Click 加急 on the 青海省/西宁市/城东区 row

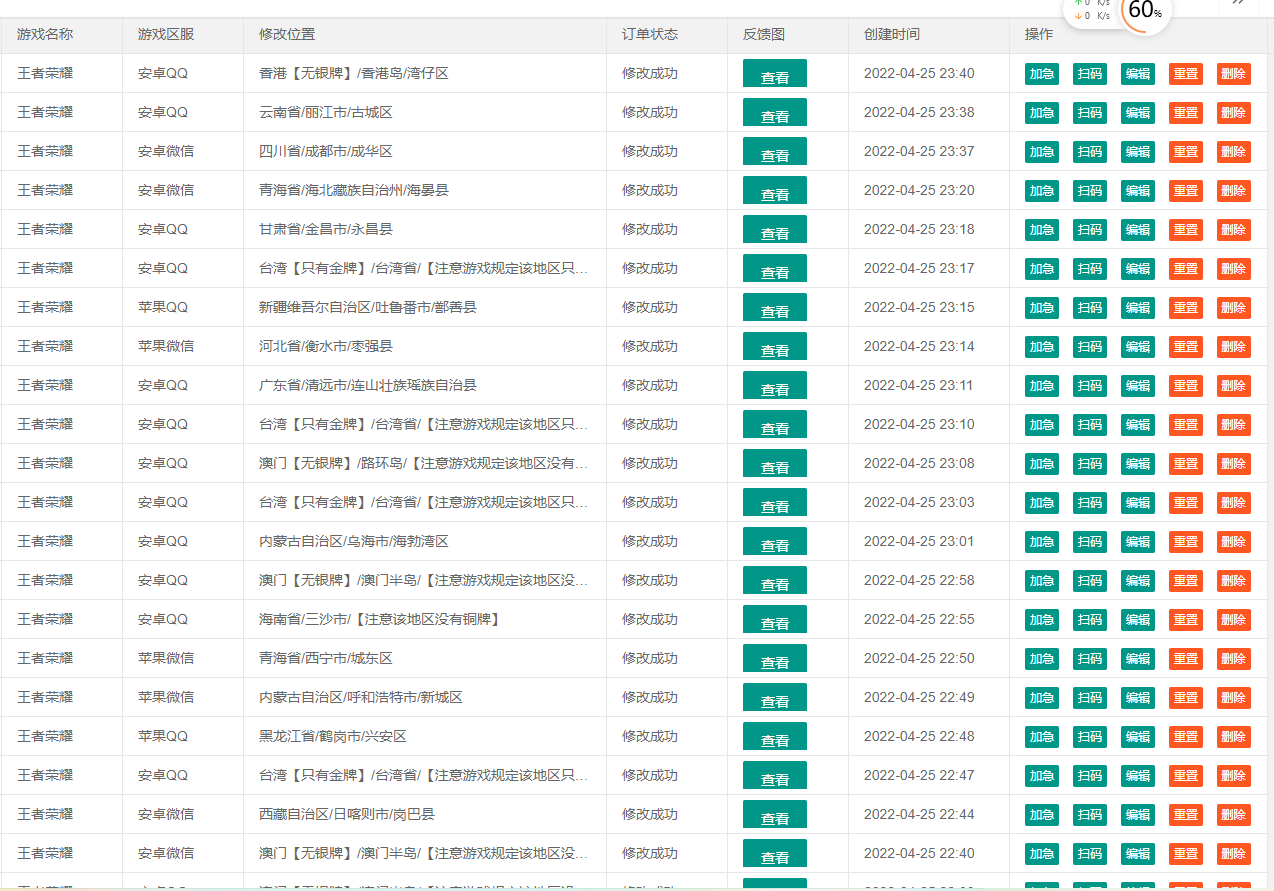1041,659
